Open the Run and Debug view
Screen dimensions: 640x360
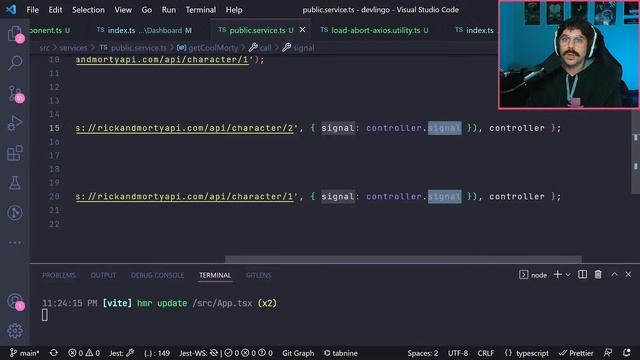click(15, 123)
